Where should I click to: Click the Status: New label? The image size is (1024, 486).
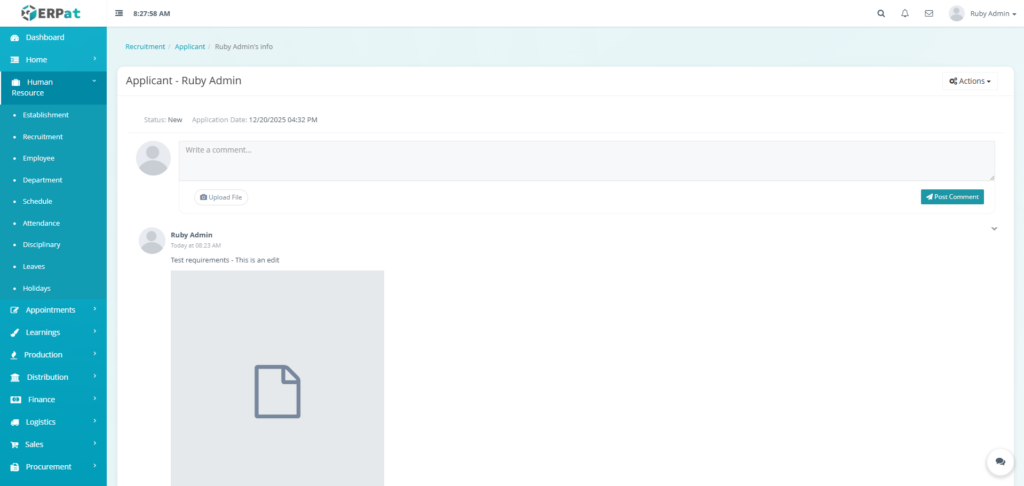coord(163,120)
